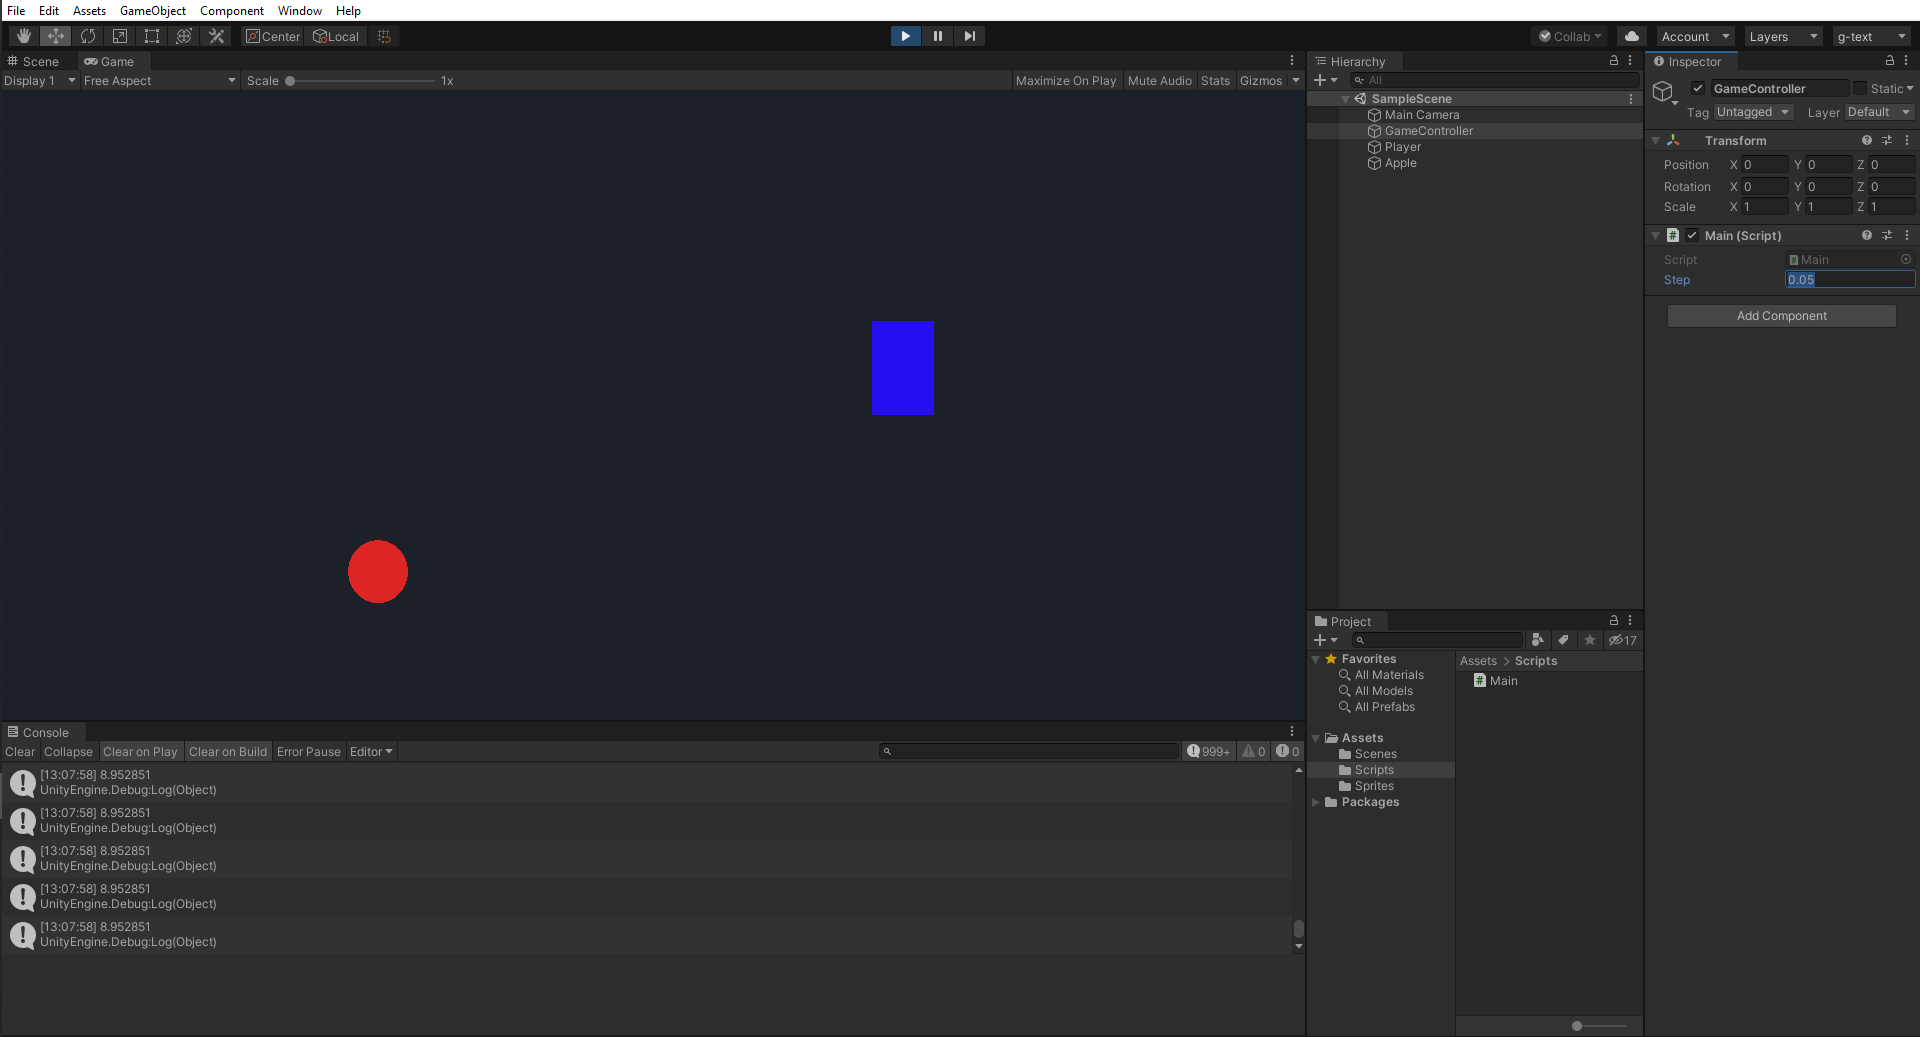The width and height of the screenshot is (1920, 1037).
Task: Select the Transform tool
Action: pyautogui.click(x=184, y=36)
